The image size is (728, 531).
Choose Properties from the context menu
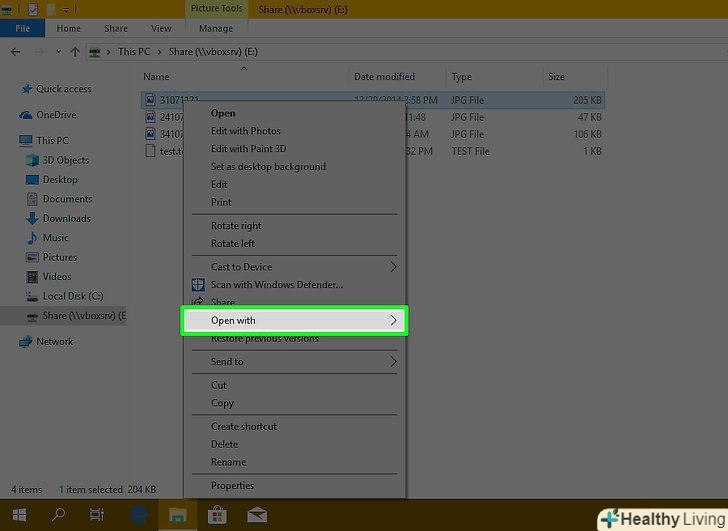point(232,486)
